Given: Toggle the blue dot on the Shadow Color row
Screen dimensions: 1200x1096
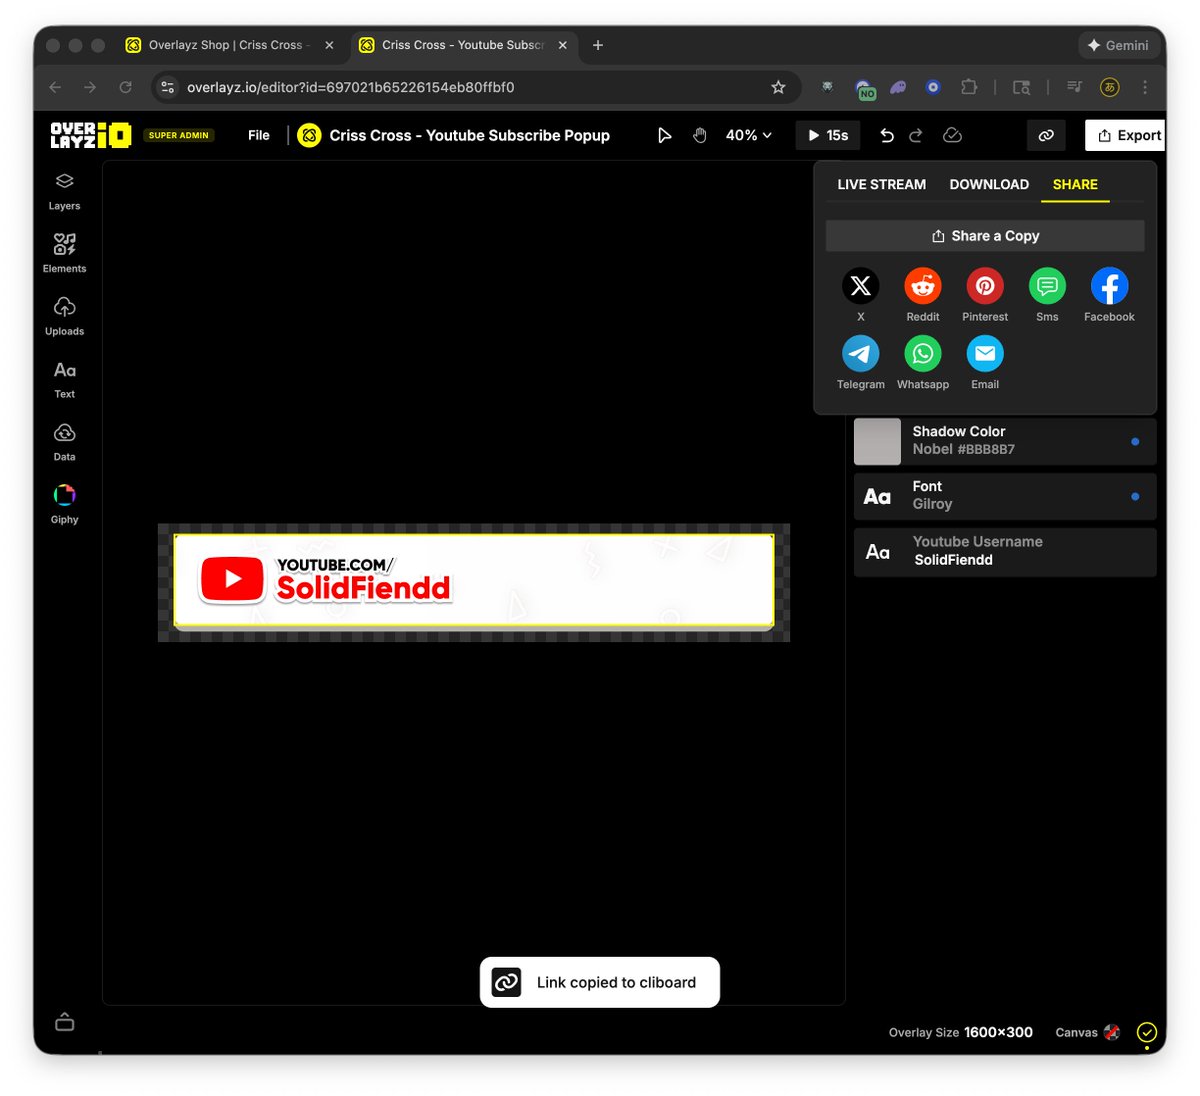Looking at the screenshot, I should click(x=1135, y=441).
